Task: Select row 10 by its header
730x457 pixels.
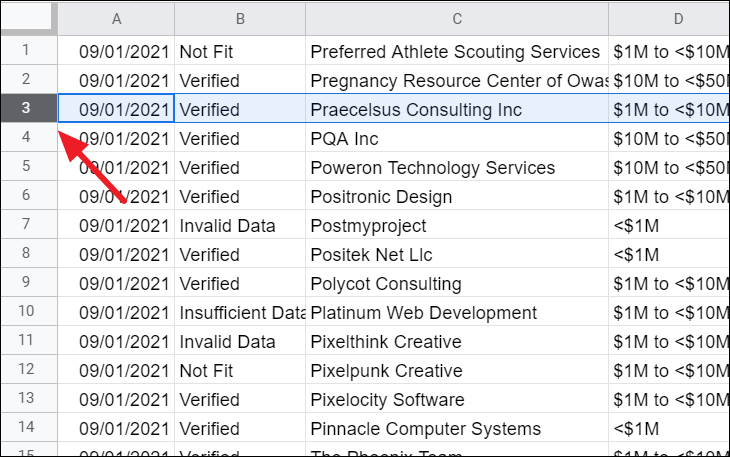Action: pos(27,313)
